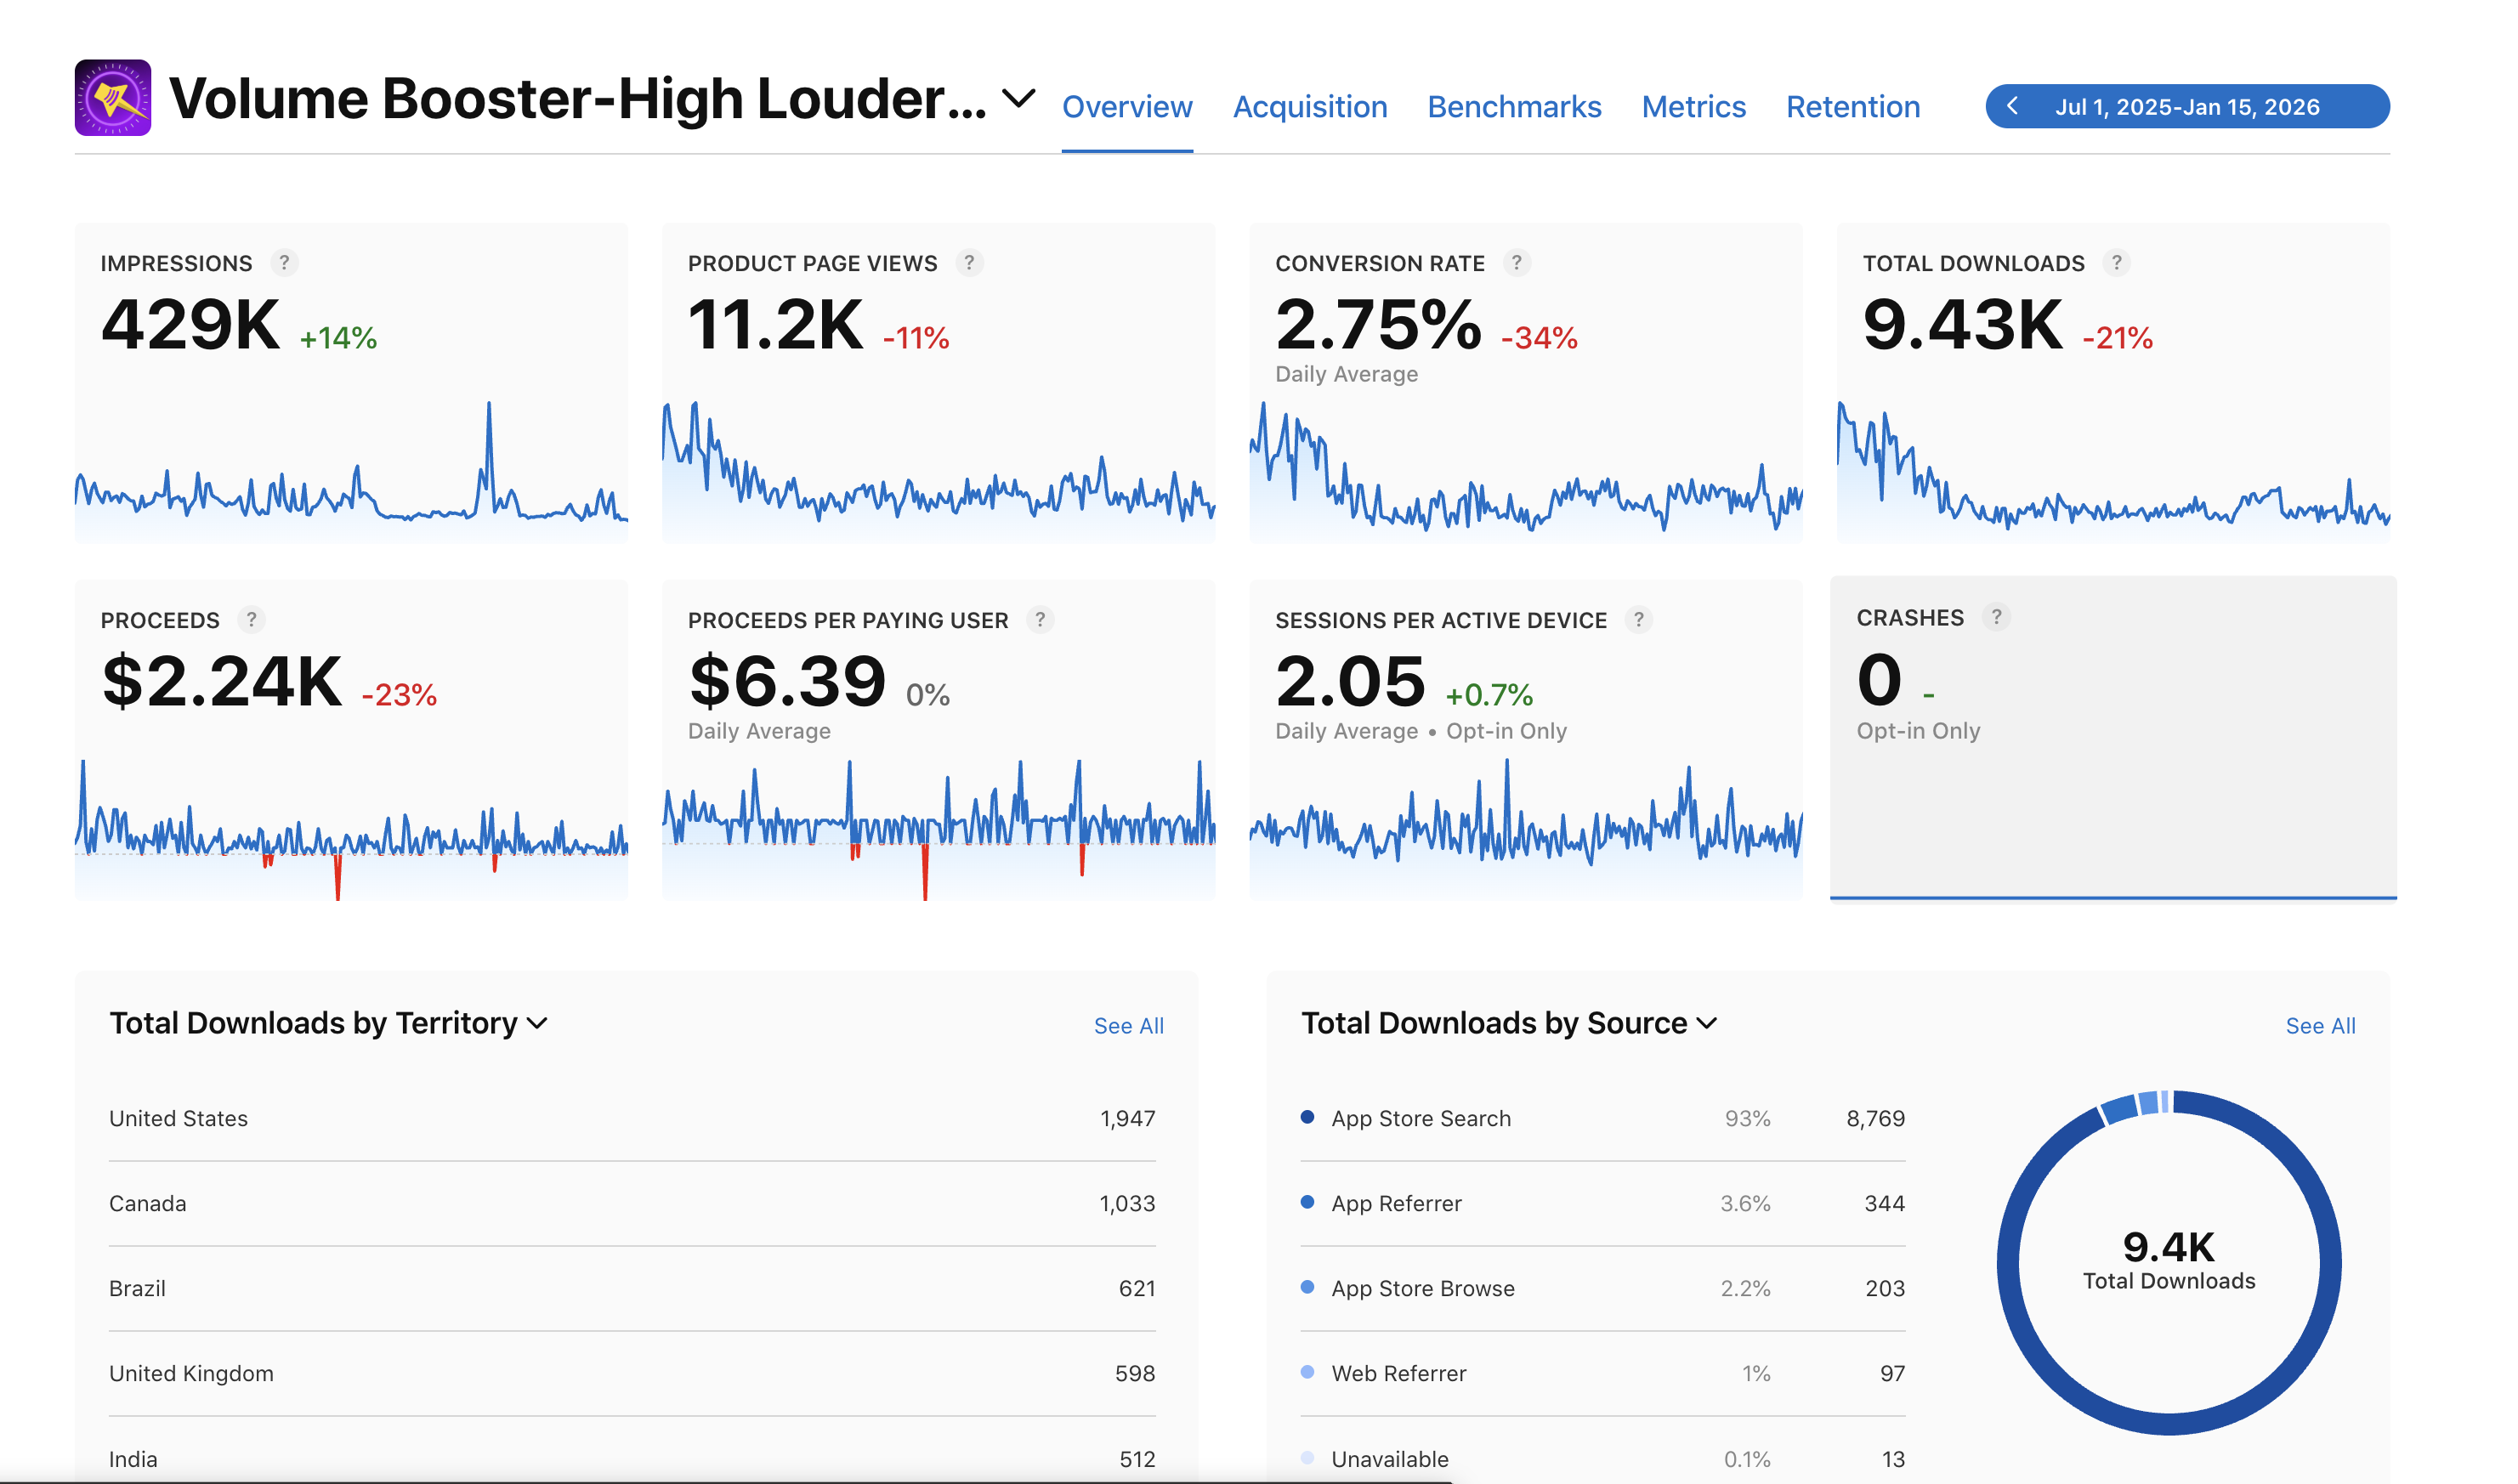Click Total Downloads help icon
The height and width of the screenshot is (1484, 2518).
(x=2116, y=263)
